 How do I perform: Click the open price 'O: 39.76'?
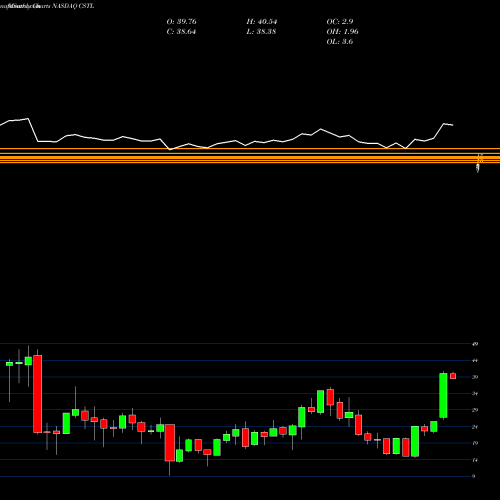point(181,22)
